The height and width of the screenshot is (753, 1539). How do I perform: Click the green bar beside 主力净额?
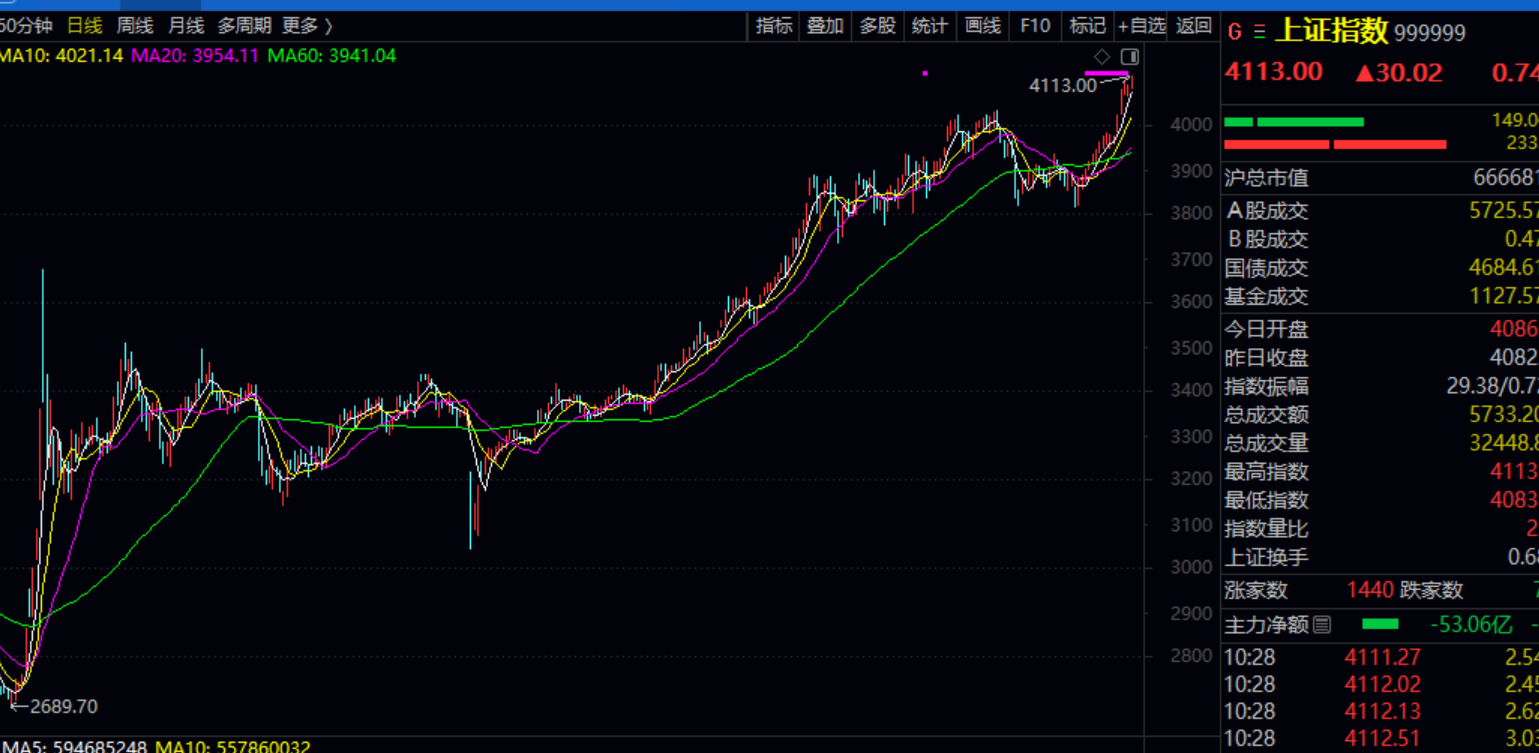coord(1381,624)
